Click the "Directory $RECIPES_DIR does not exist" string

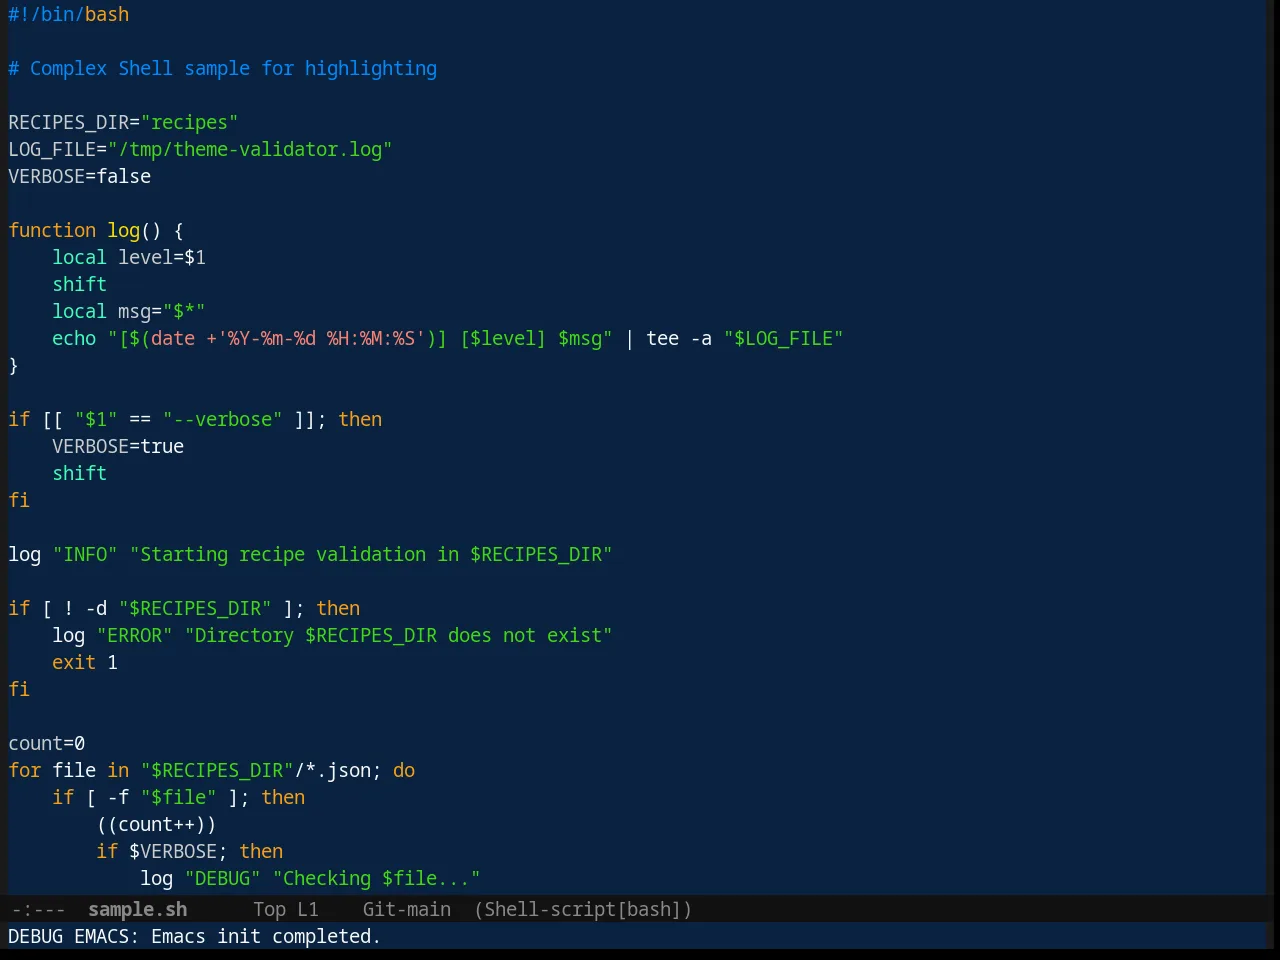click(x=398, y=635)
